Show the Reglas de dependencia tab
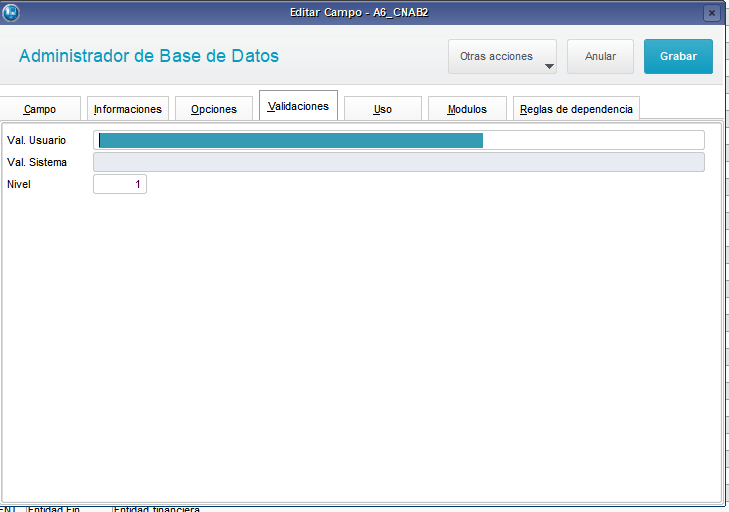This screenshot has width=729, height=512. point(576,109)
